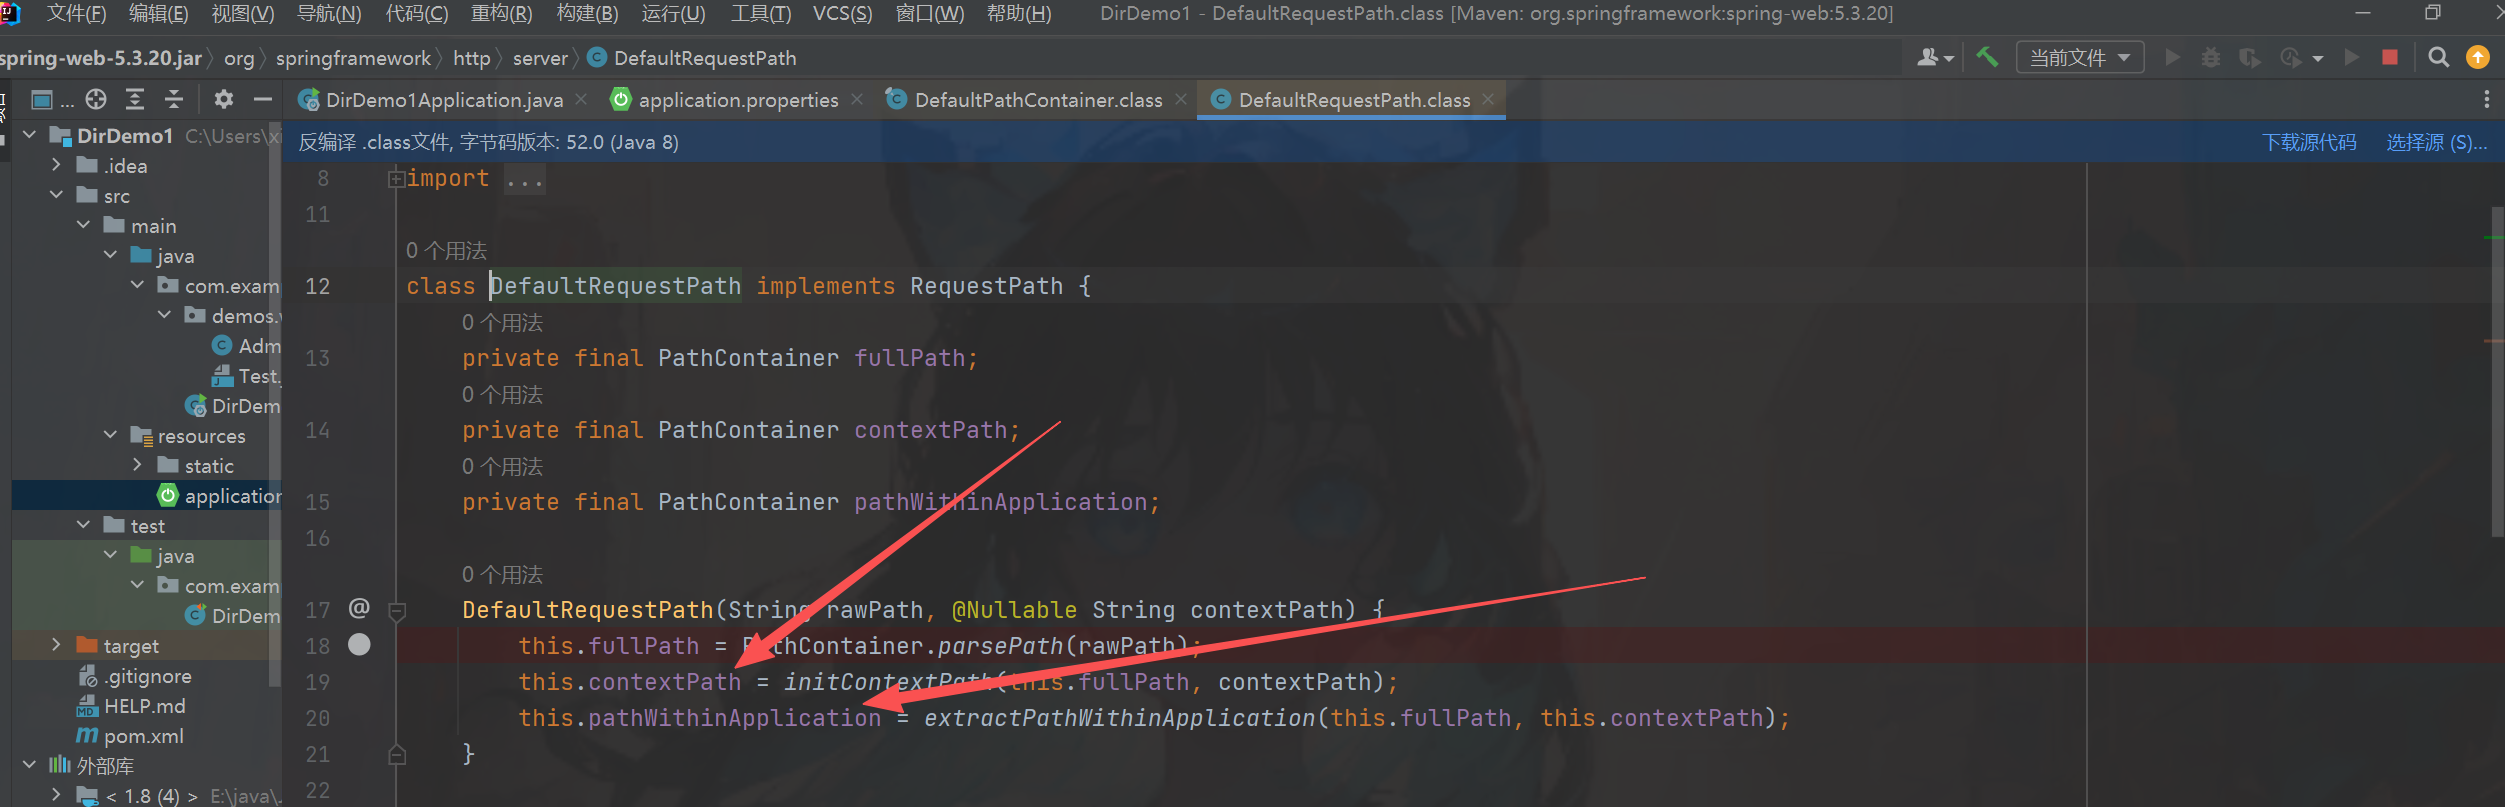Click the 选择源 (S)... link
This screenshot has height=807, width=2505.
pyautogui.click(x=2435, y=142)
